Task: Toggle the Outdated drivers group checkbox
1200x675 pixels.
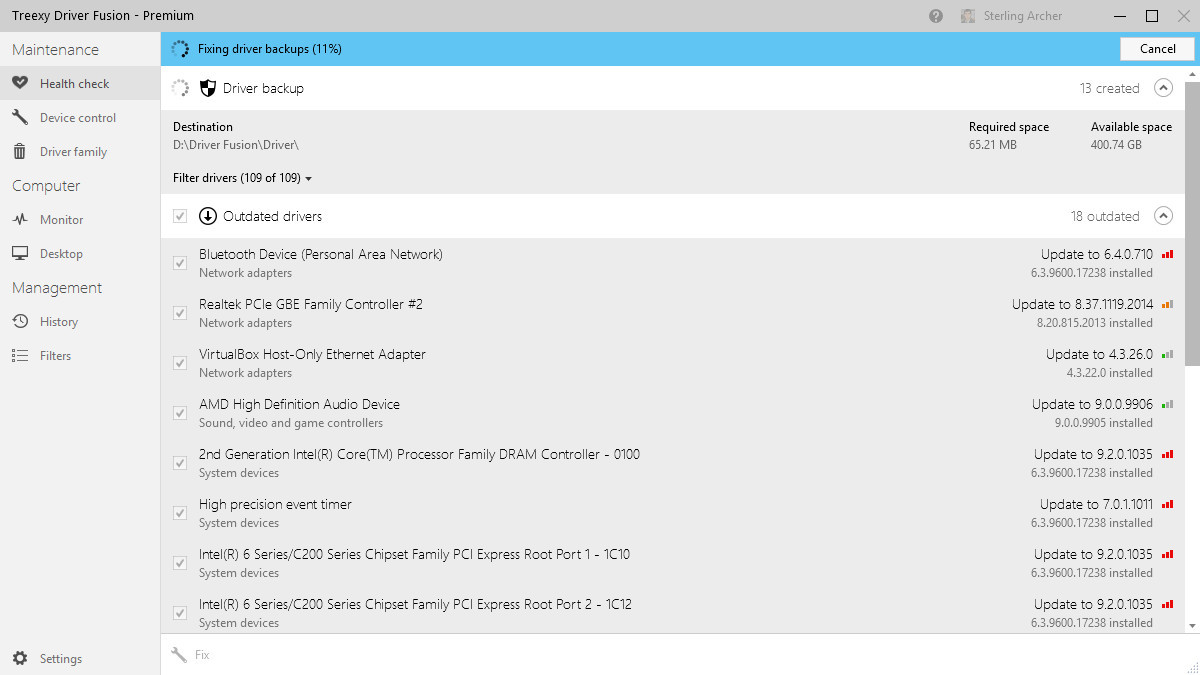Action: [x=180, y=216]
